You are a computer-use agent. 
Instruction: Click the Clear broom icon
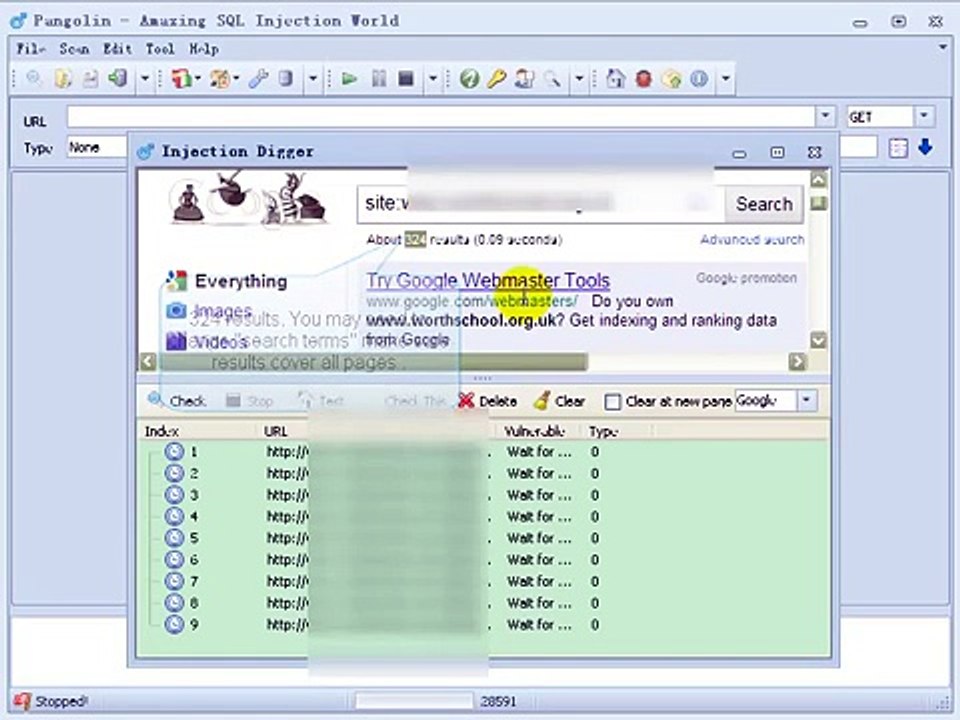click(542, 400)
